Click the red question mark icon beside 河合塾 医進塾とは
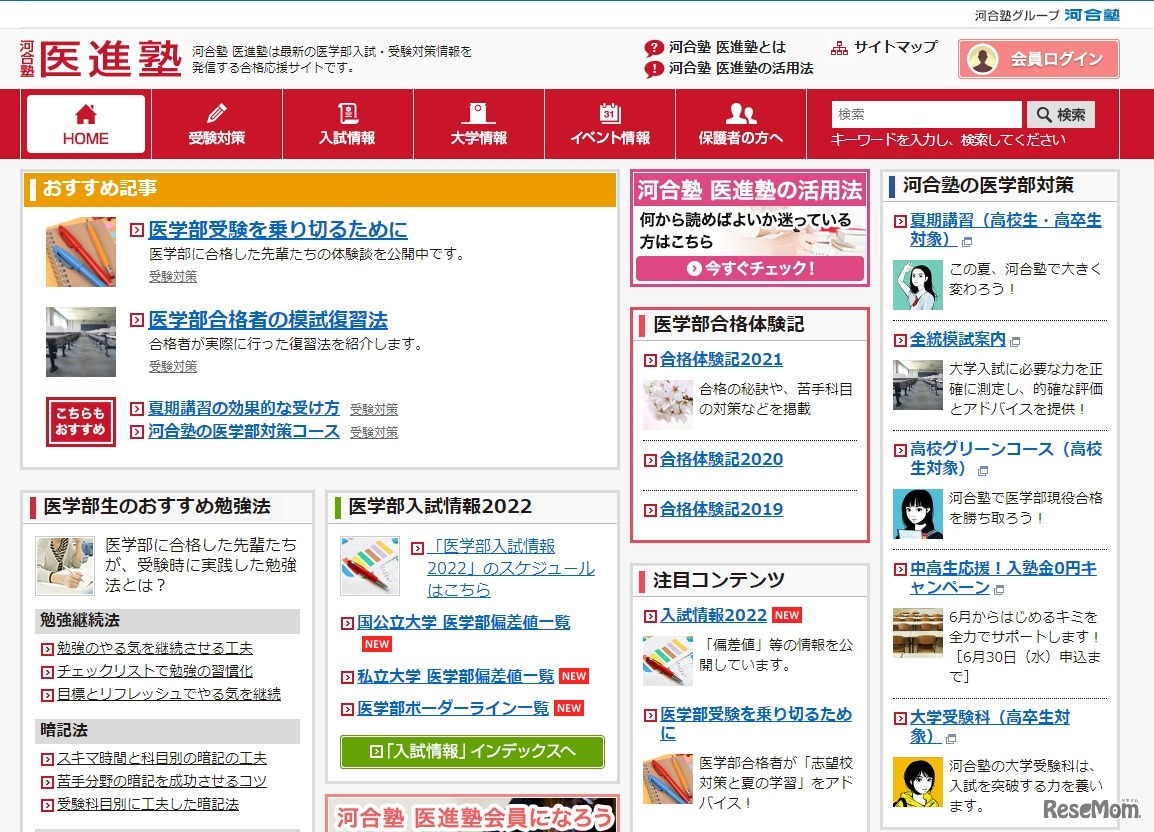Image resolution: width=1154 pixels, height=832 pixels. [x=654, y=48]
